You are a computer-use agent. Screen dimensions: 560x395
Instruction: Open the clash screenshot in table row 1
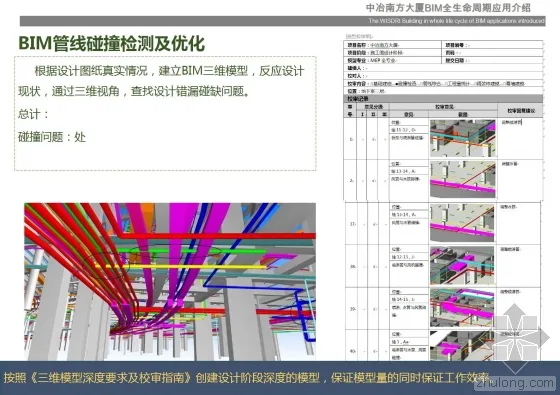(463, 138)
